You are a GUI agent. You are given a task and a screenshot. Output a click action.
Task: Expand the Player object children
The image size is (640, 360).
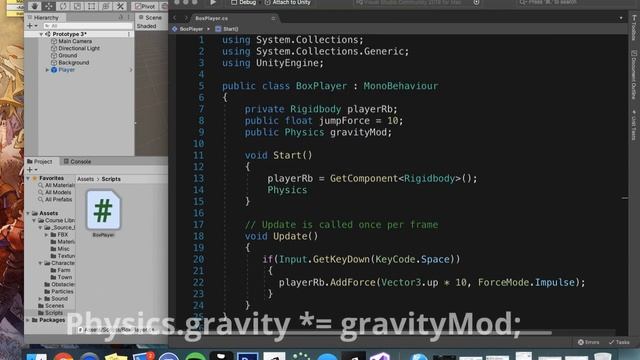pyautogui.click(x=47, y=70)
